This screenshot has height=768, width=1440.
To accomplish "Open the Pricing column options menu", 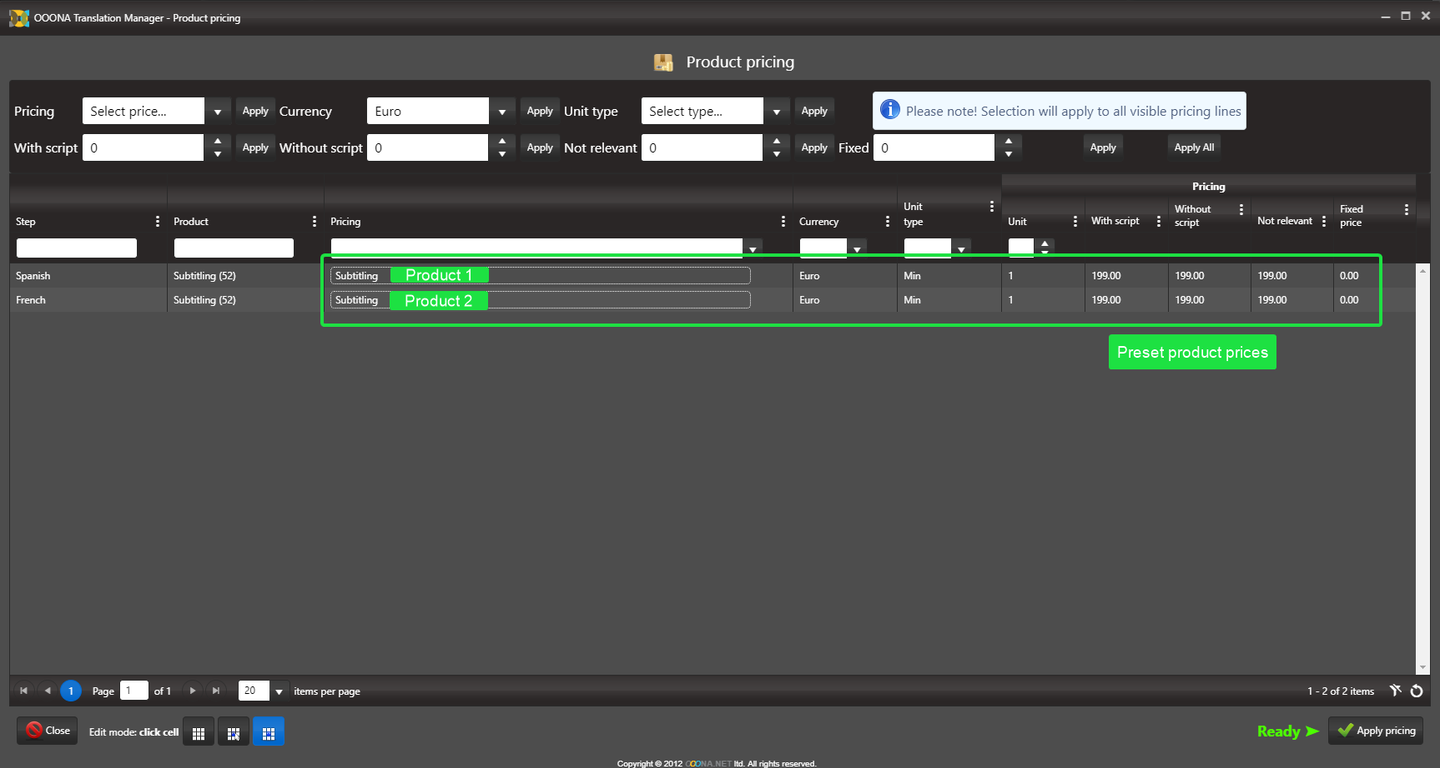I will tap(783, 222).
